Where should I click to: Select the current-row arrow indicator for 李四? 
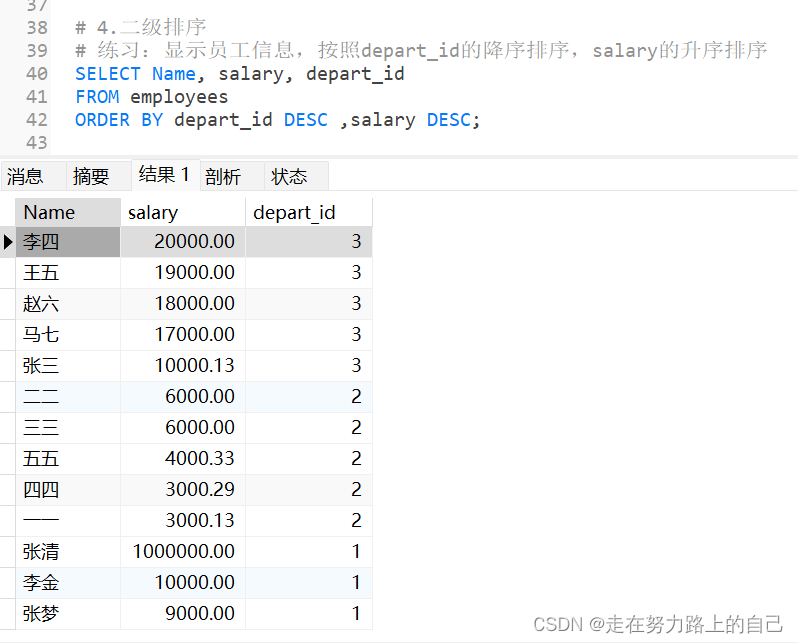point(8,242)
